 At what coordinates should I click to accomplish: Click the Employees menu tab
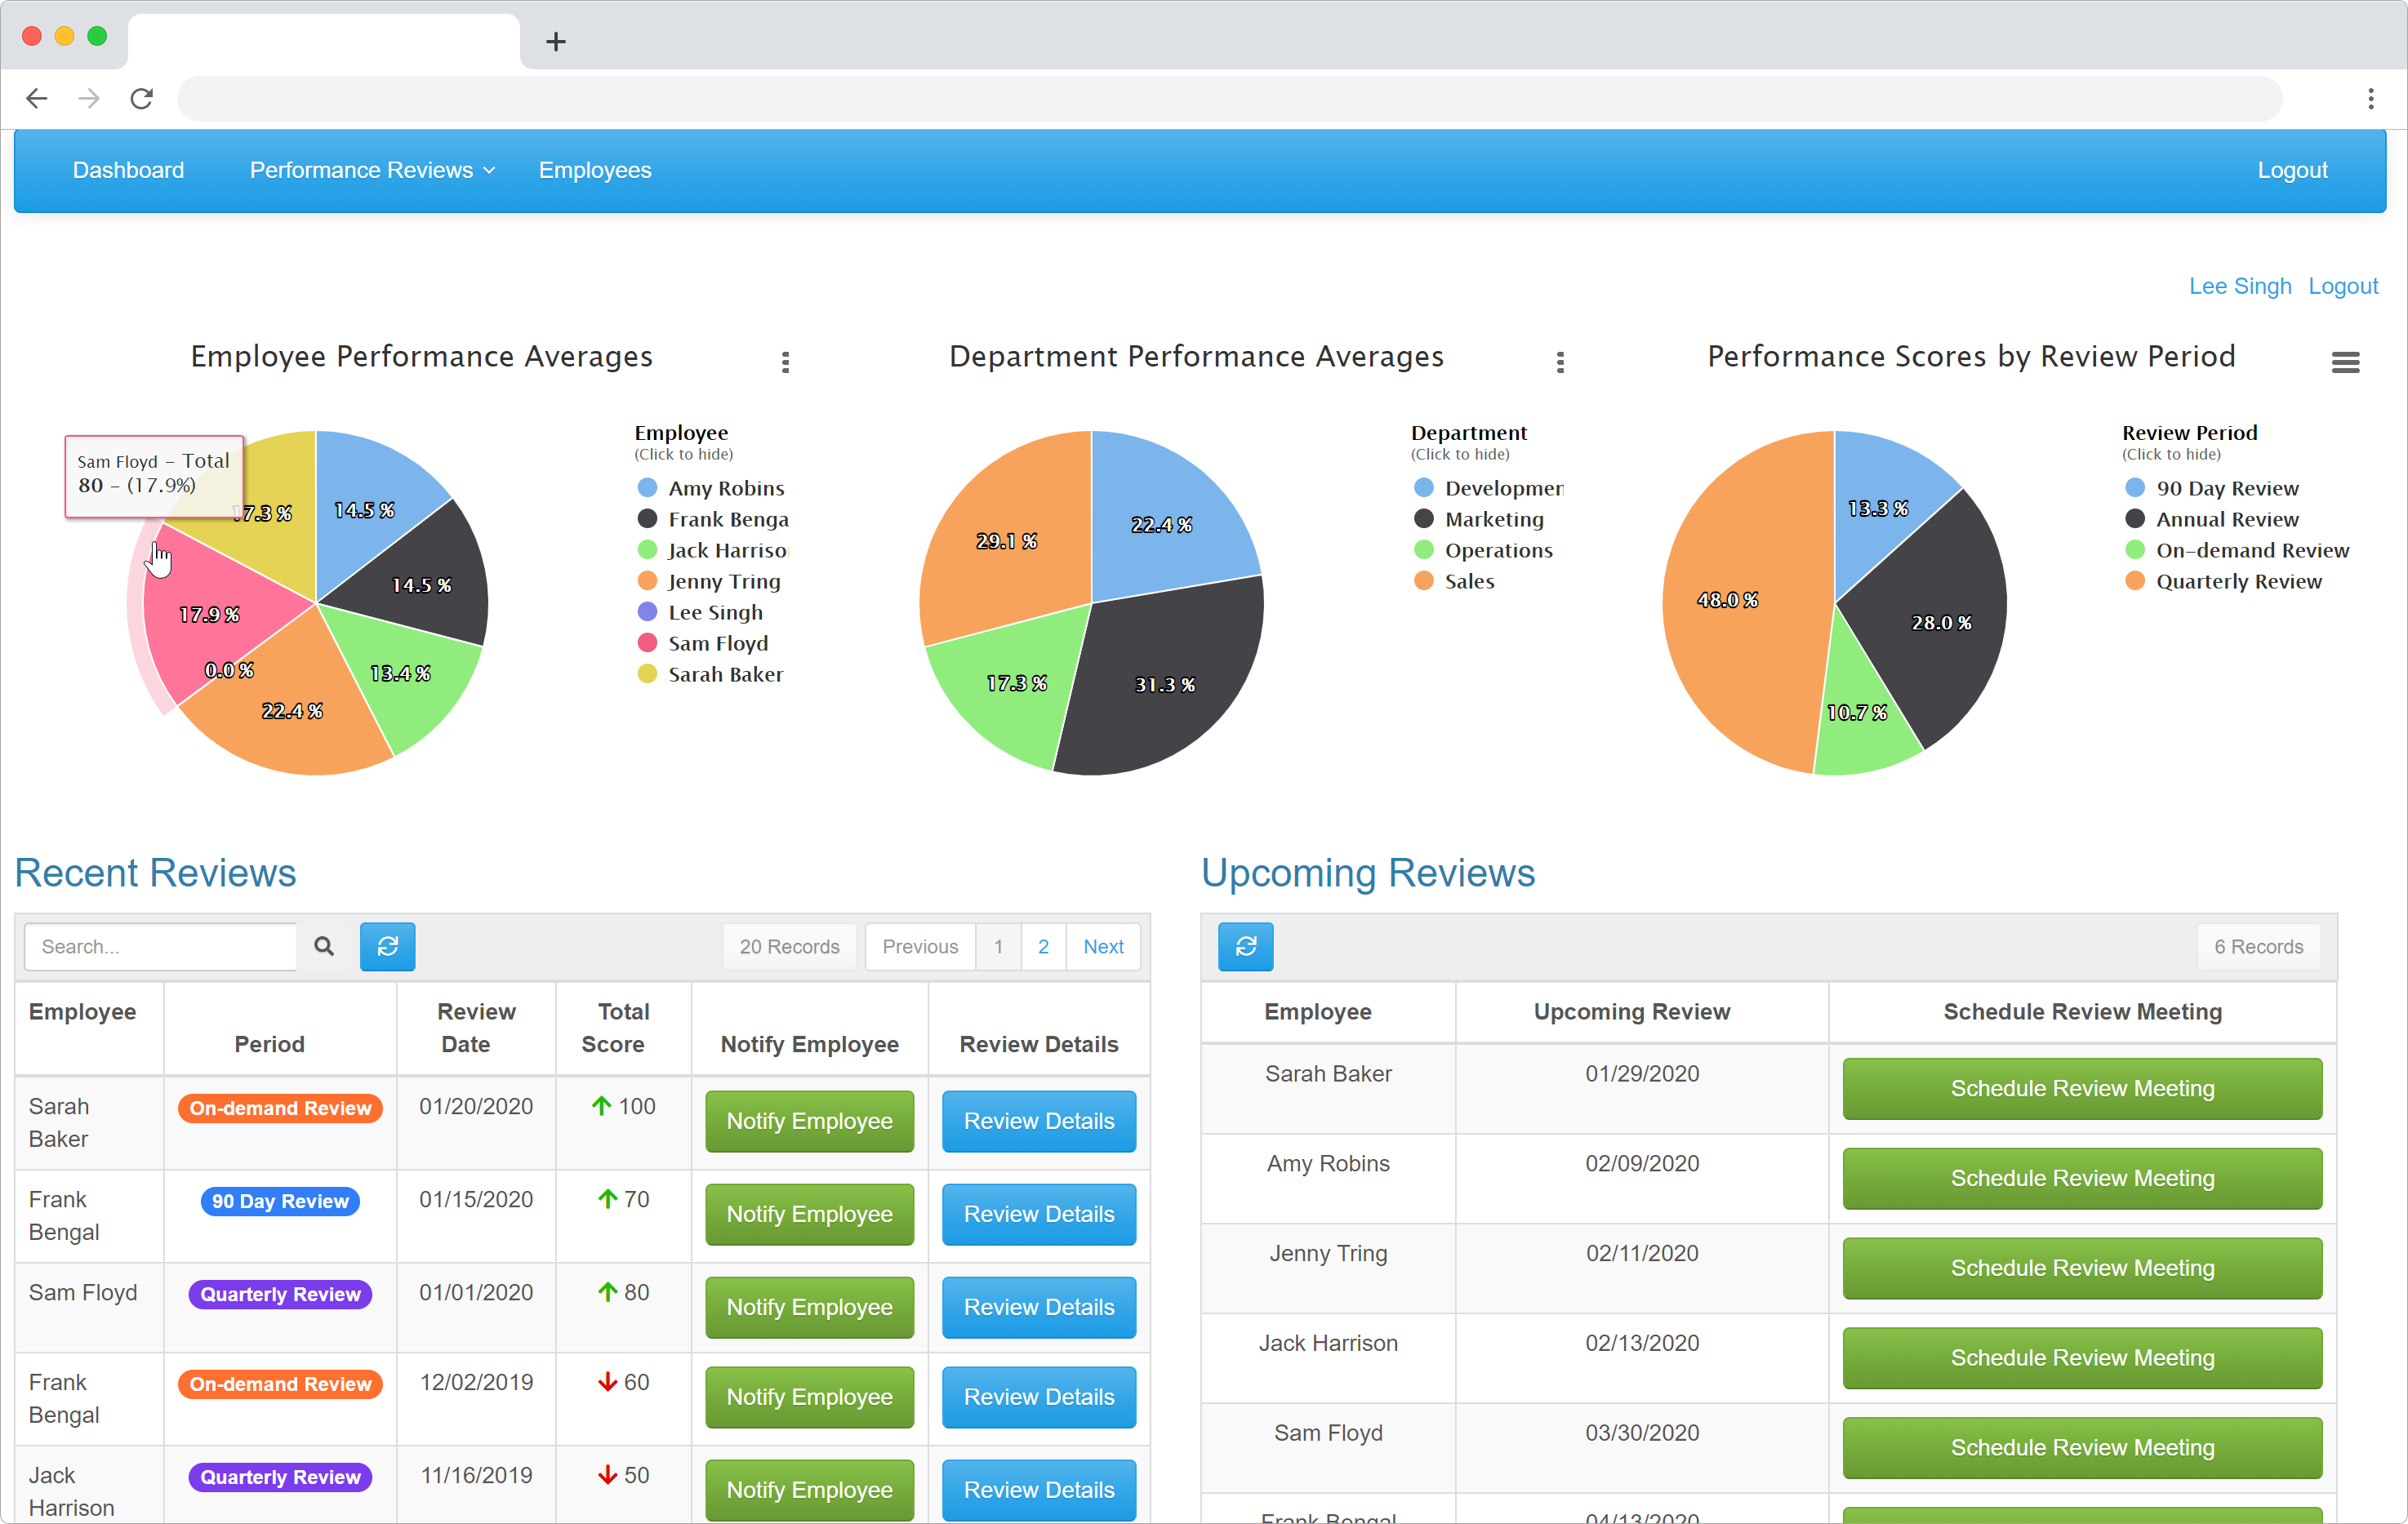coord(595,168)
